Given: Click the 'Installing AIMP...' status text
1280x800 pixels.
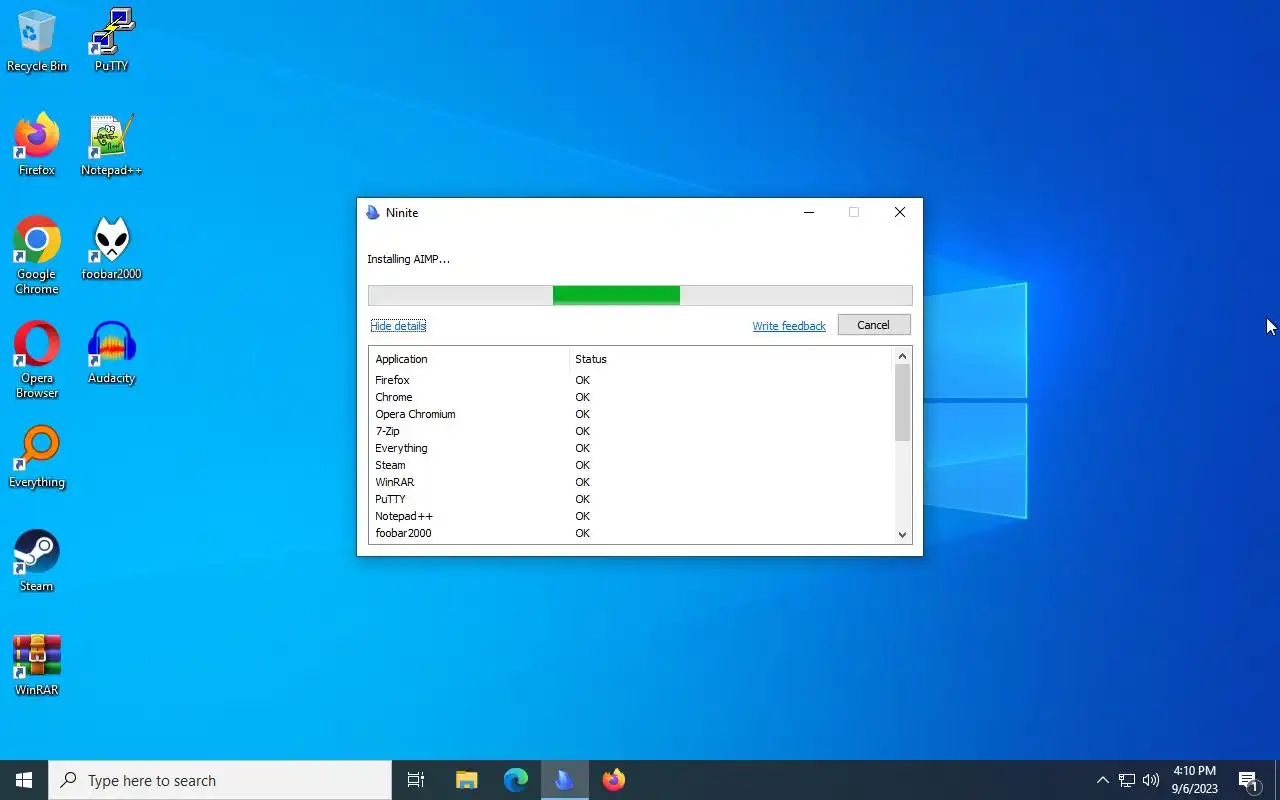Looking at the screenshot, I should pyautogui.click(x=408, y=259).
